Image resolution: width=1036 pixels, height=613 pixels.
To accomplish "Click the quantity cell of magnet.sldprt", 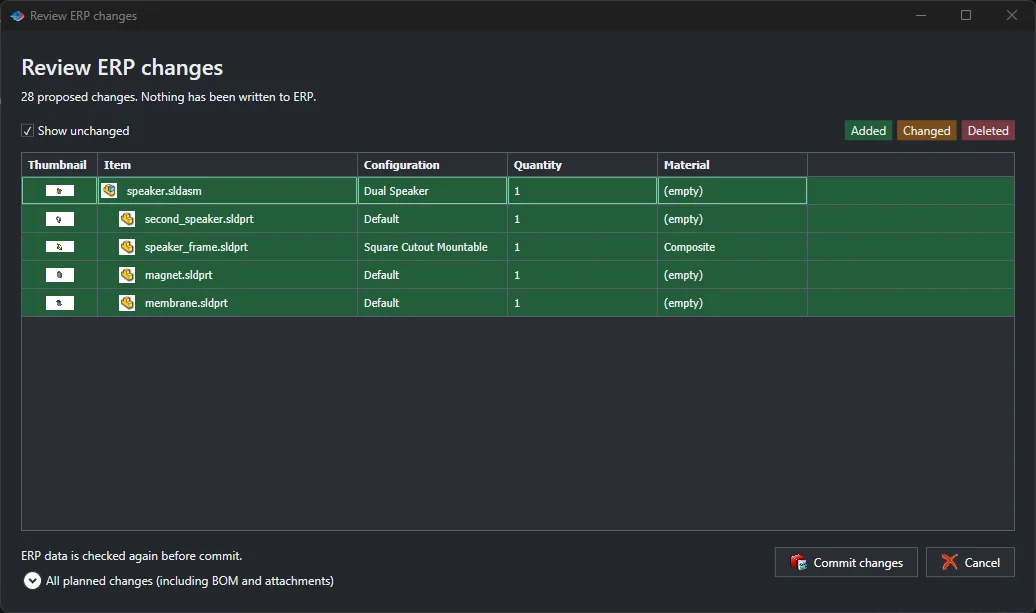I will coord(582,275).
